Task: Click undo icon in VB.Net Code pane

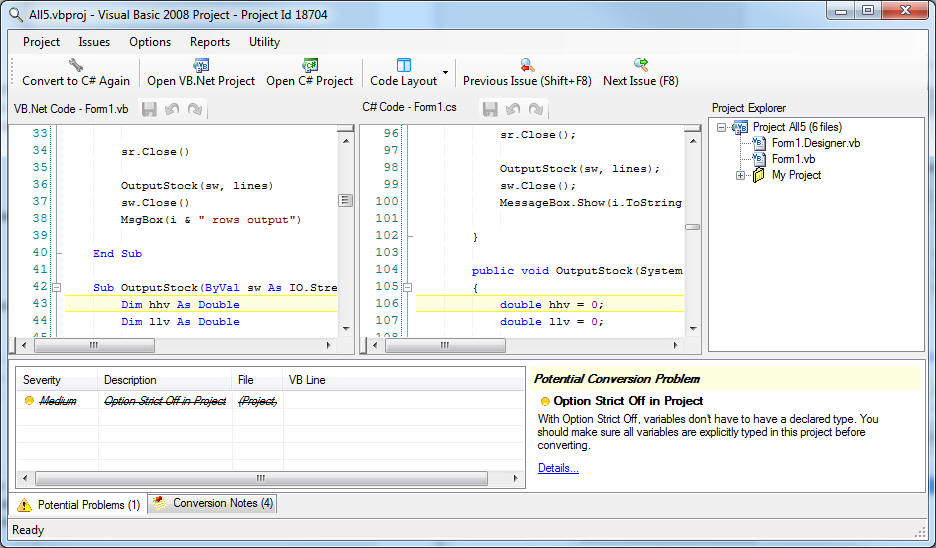Action: pos(172,109)
